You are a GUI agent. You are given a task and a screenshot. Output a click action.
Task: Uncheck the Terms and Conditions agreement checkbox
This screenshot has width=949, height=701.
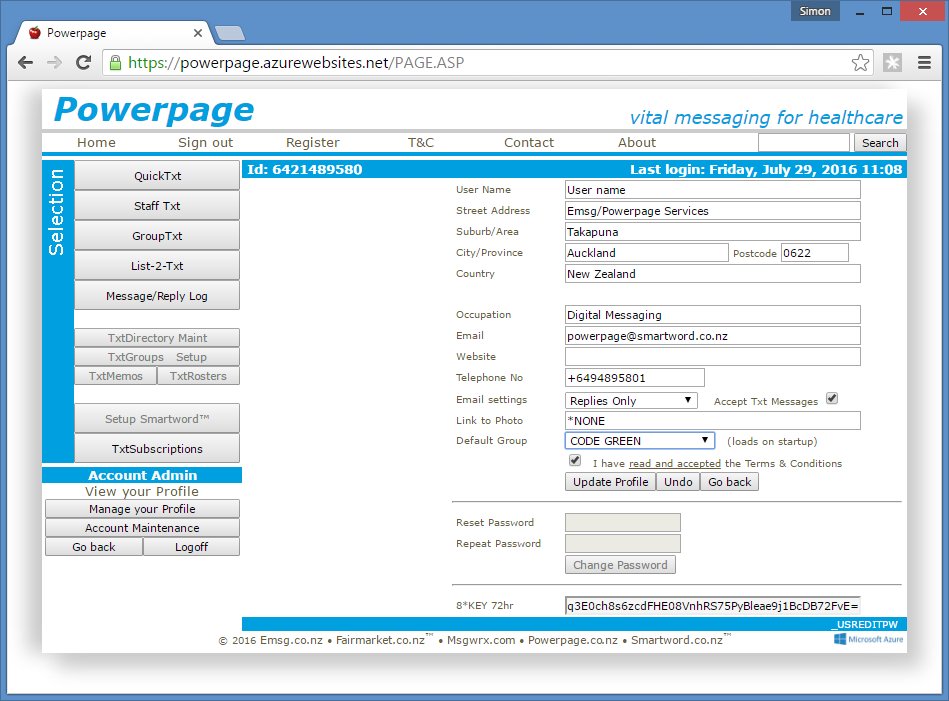point(574,460)
